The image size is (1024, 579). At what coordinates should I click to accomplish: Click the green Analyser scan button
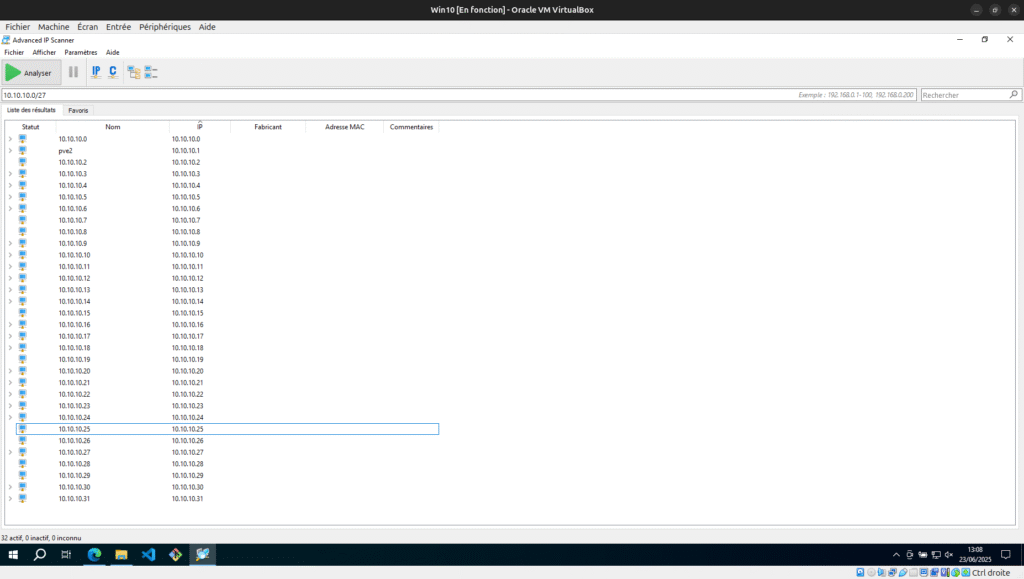pos(30,72)
